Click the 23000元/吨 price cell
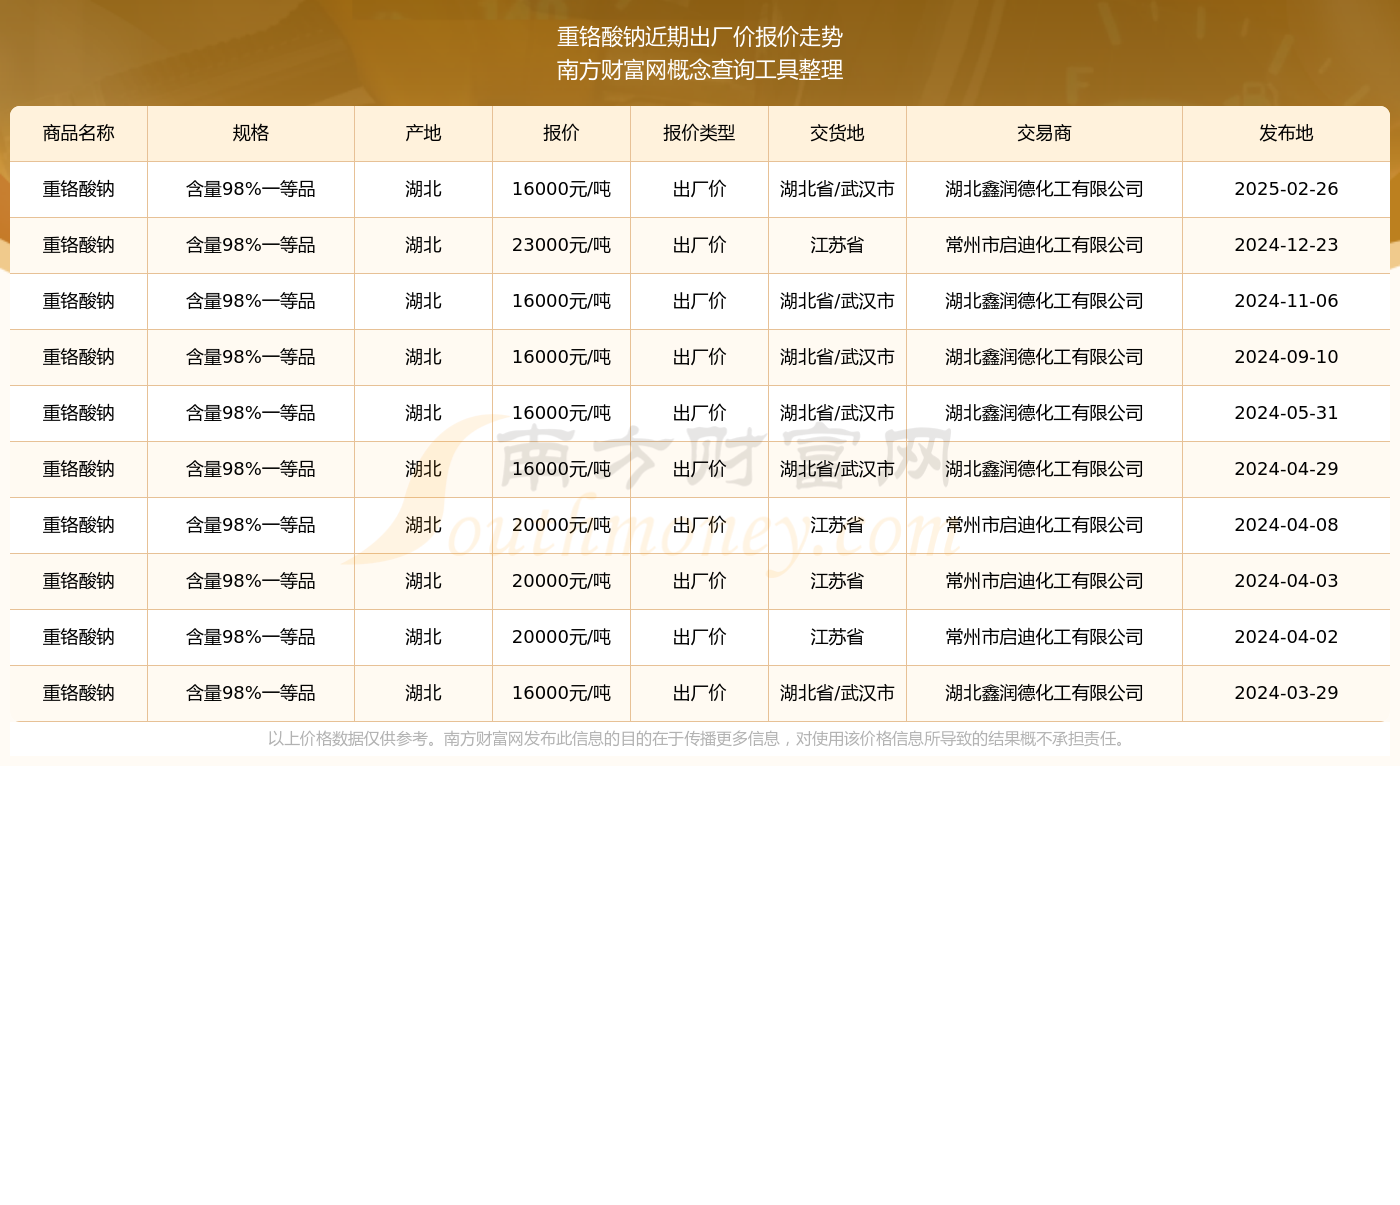 coord(562,246)
